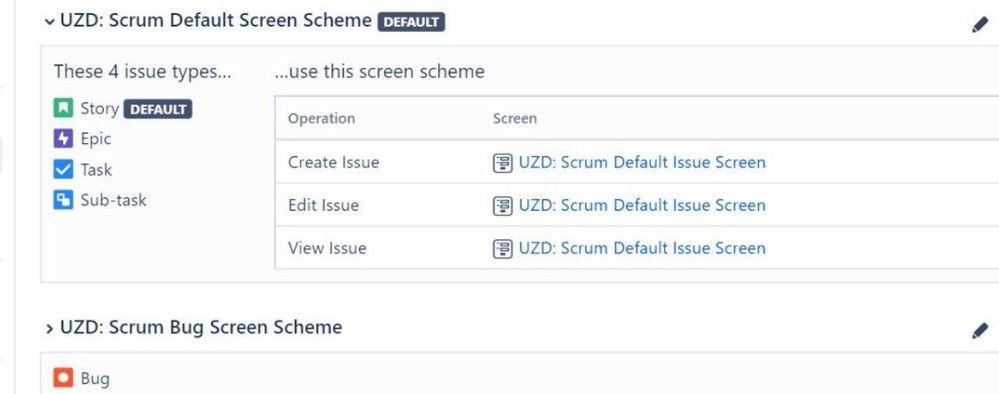Click the screen icon in Edit Issue row
Viewport: 999px width, 394px height.
[x=503, y=205]
